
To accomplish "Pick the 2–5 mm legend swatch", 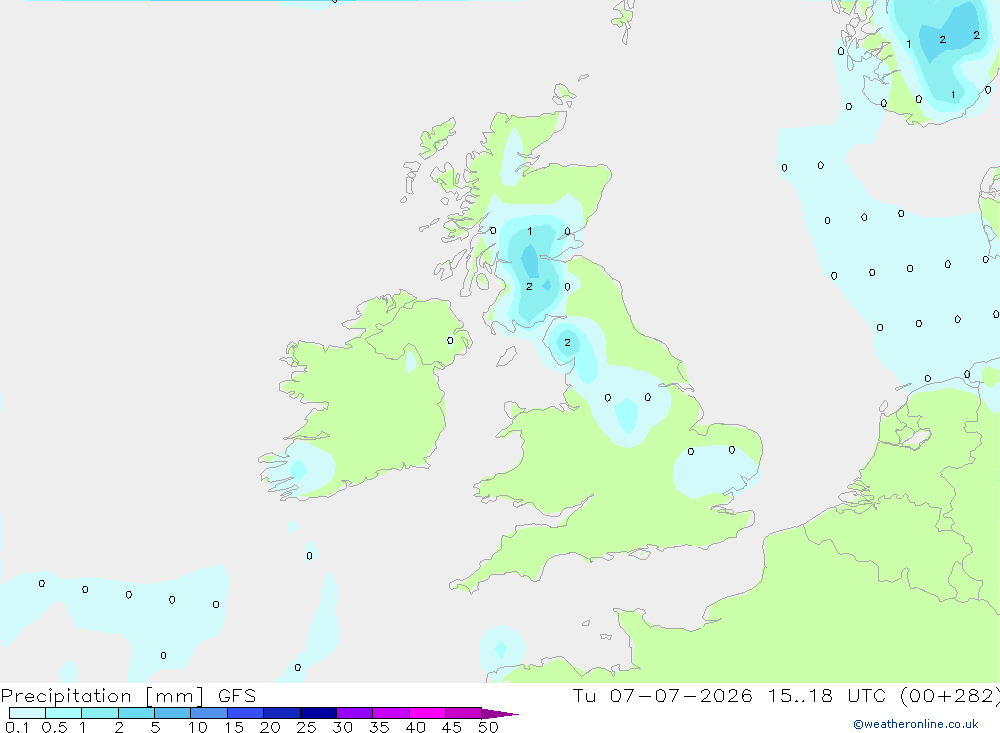I will pyautogui.click(x=136, y=713).
